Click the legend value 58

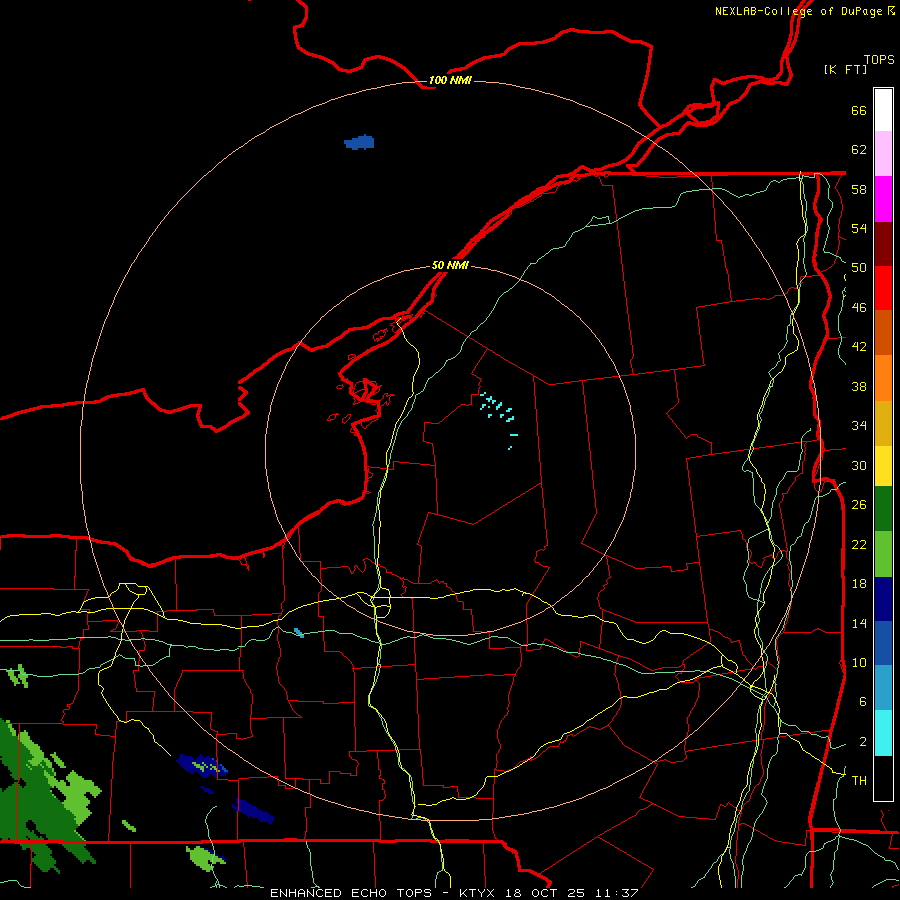click(859, 189)
